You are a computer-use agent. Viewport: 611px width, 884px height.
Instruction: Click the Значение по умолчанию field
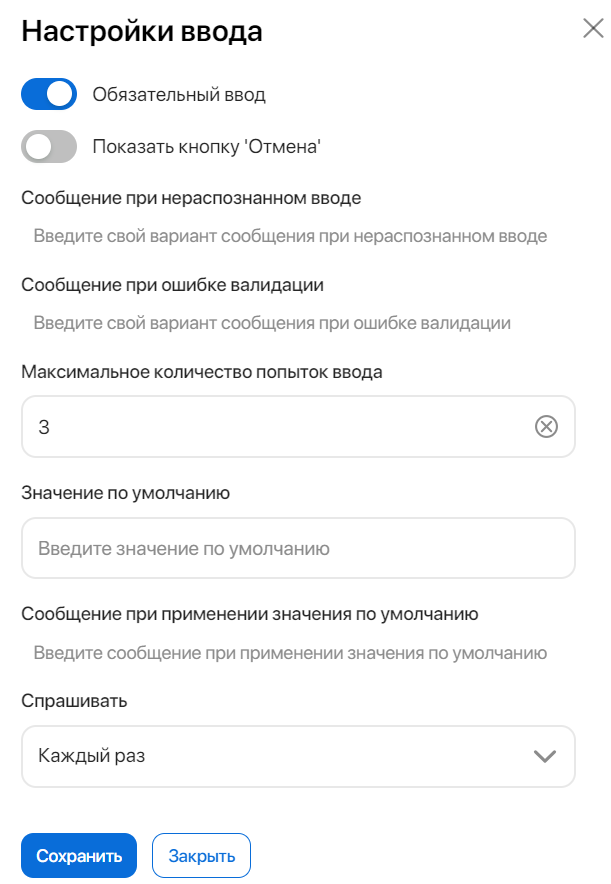298,548
